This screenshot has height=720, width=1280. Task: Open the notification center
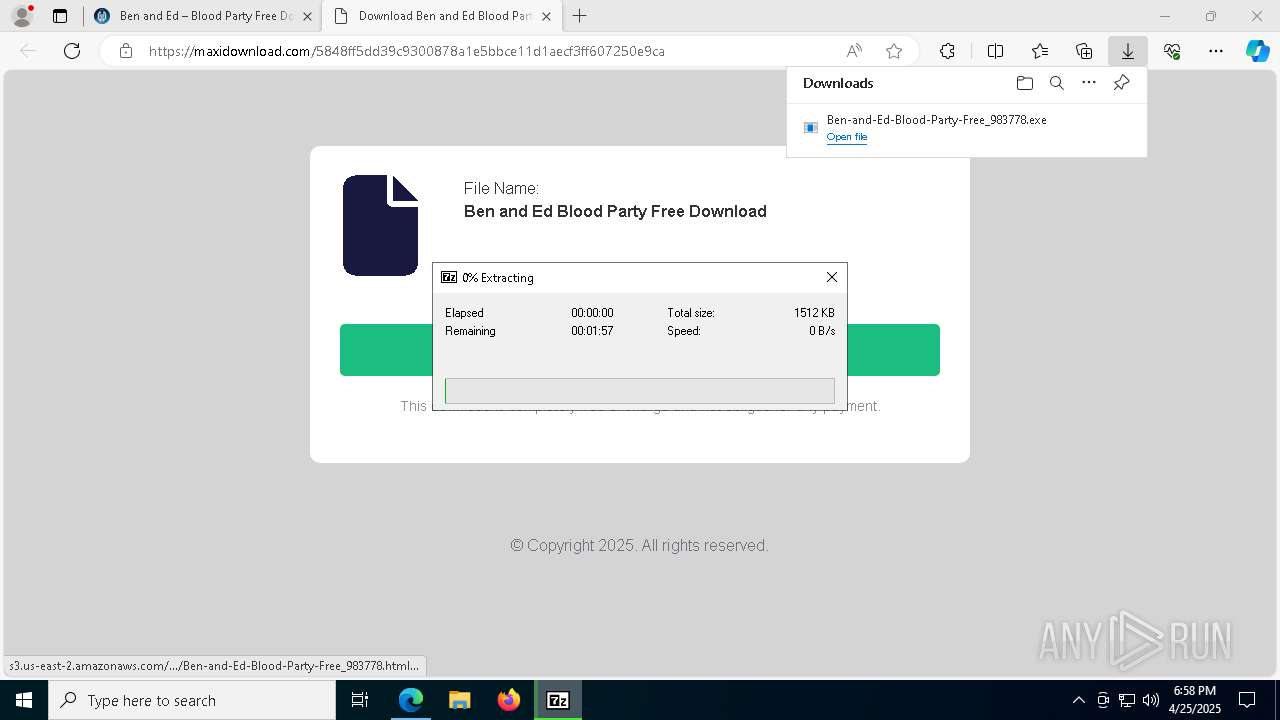click(1247, 700)
